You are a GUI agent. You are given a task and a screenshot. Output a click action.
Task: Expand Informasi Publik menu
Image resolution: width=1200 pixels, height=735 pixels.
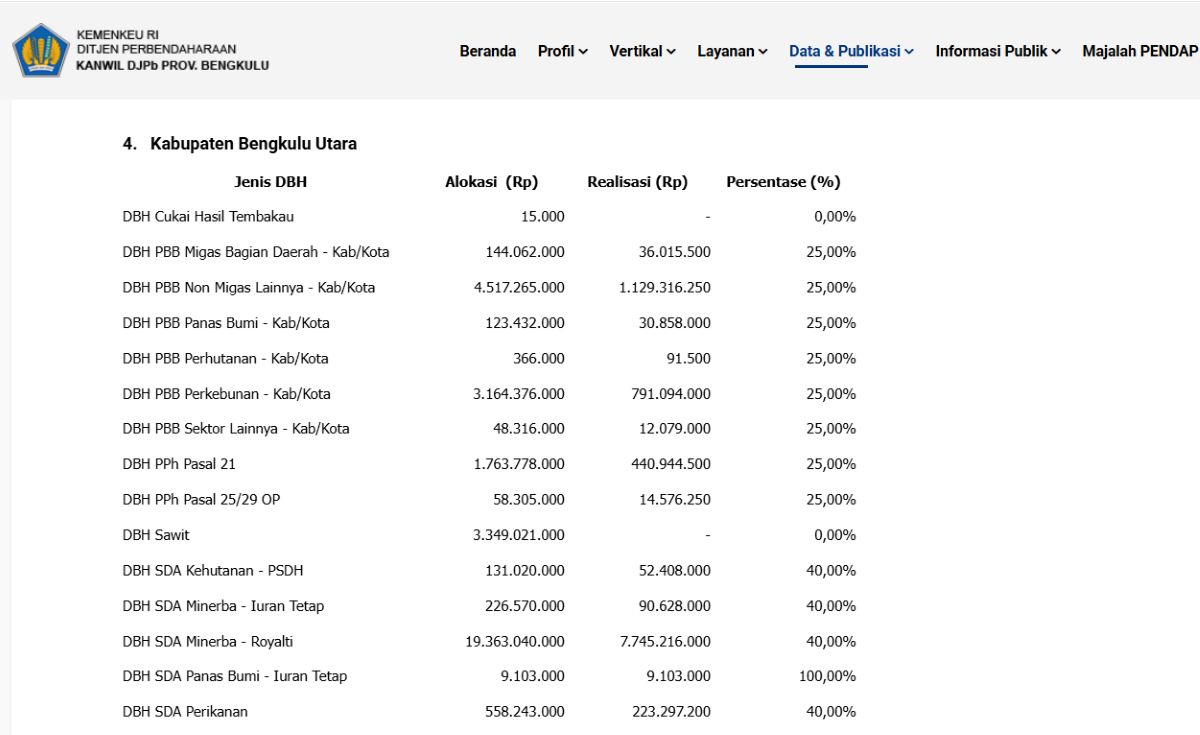(998, 51)
